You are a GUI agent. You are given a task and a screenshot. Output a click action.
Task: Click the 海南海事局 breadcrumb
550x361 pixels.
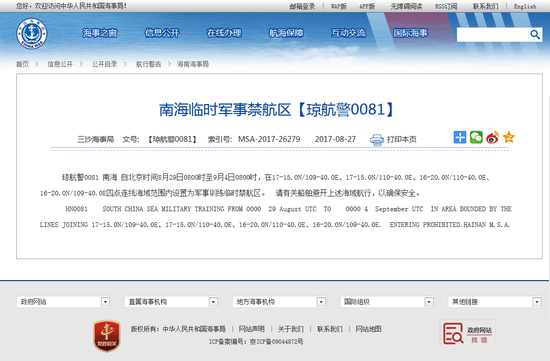pos(193,64)
